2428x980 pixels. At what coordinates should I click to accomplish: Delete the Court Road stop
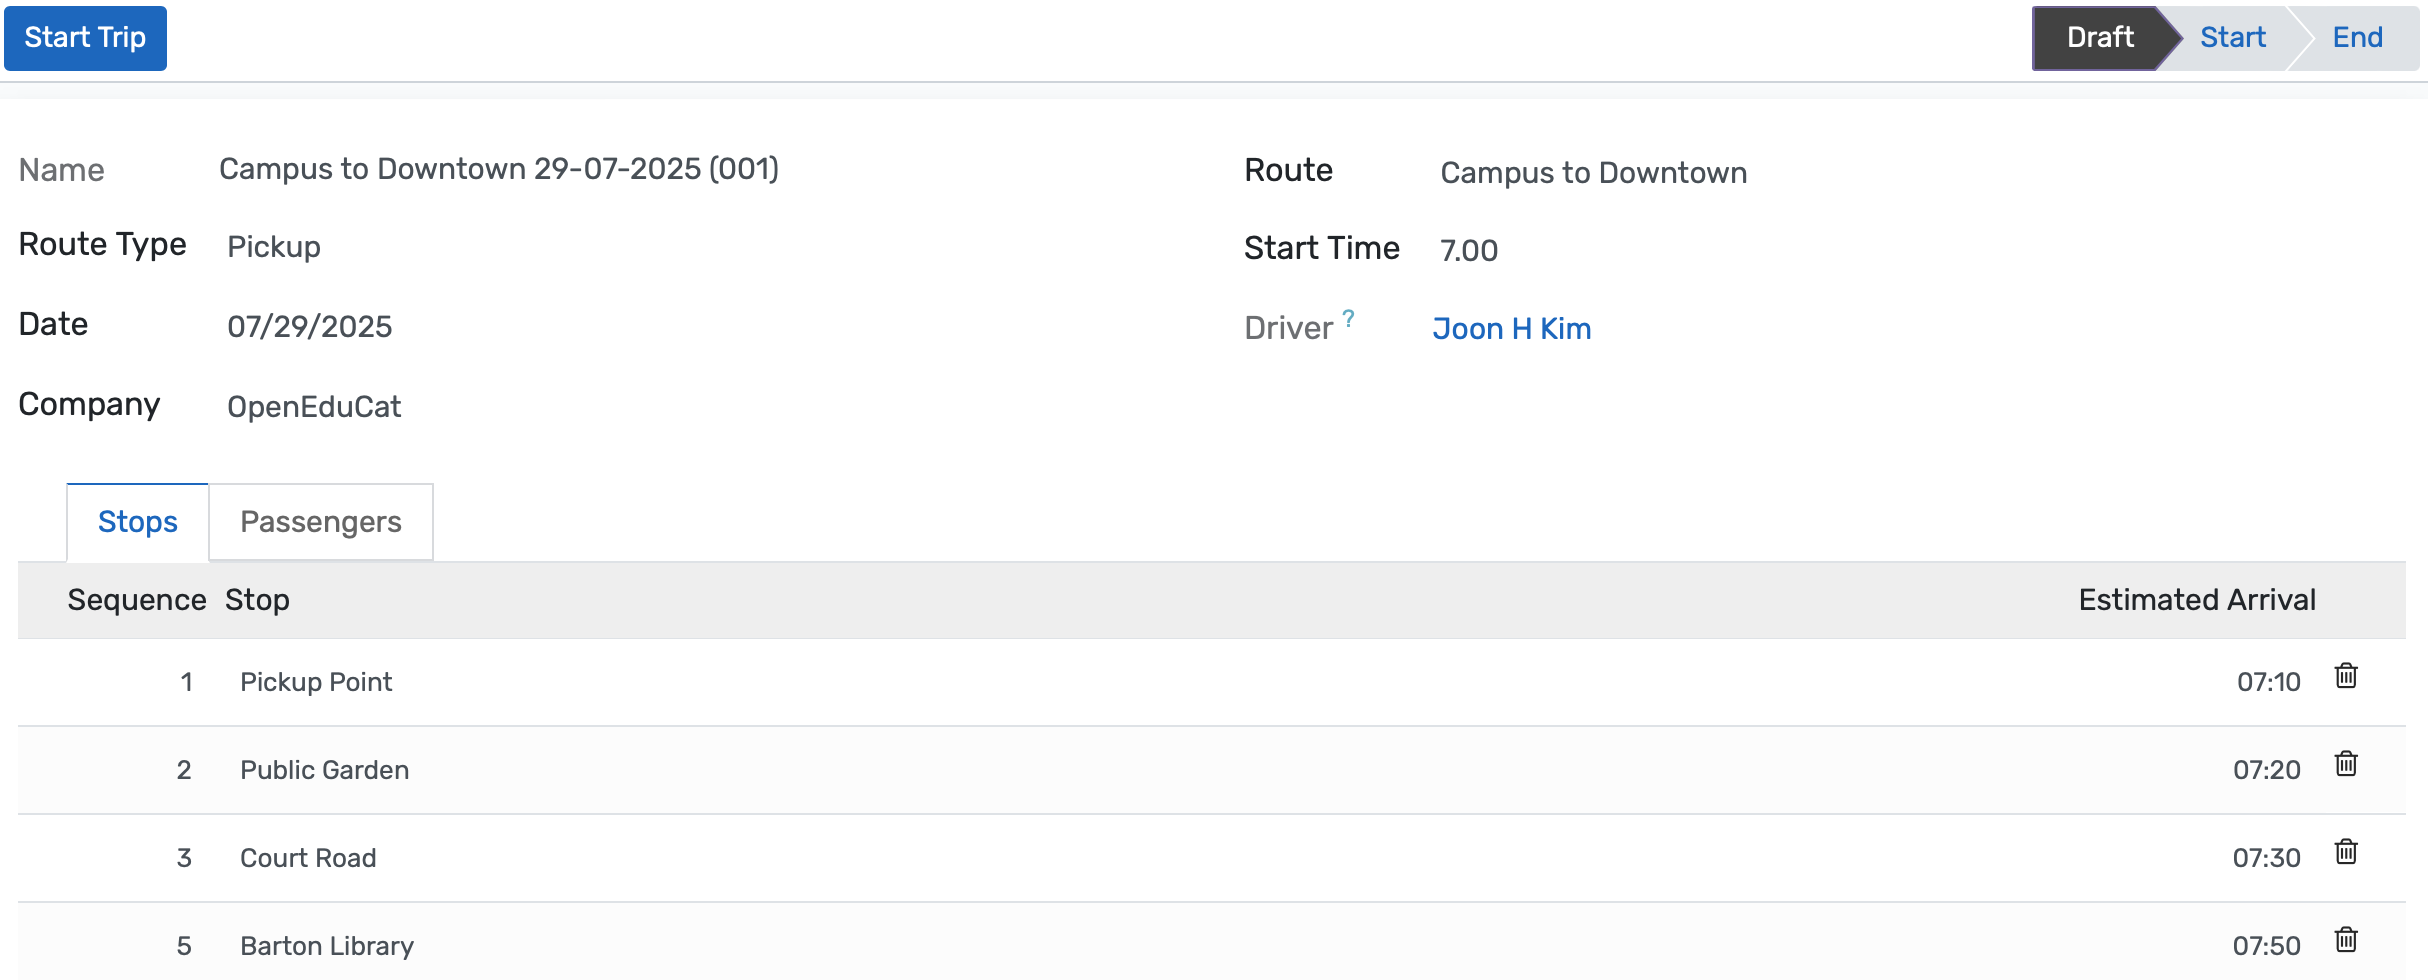coord(2348,852)
